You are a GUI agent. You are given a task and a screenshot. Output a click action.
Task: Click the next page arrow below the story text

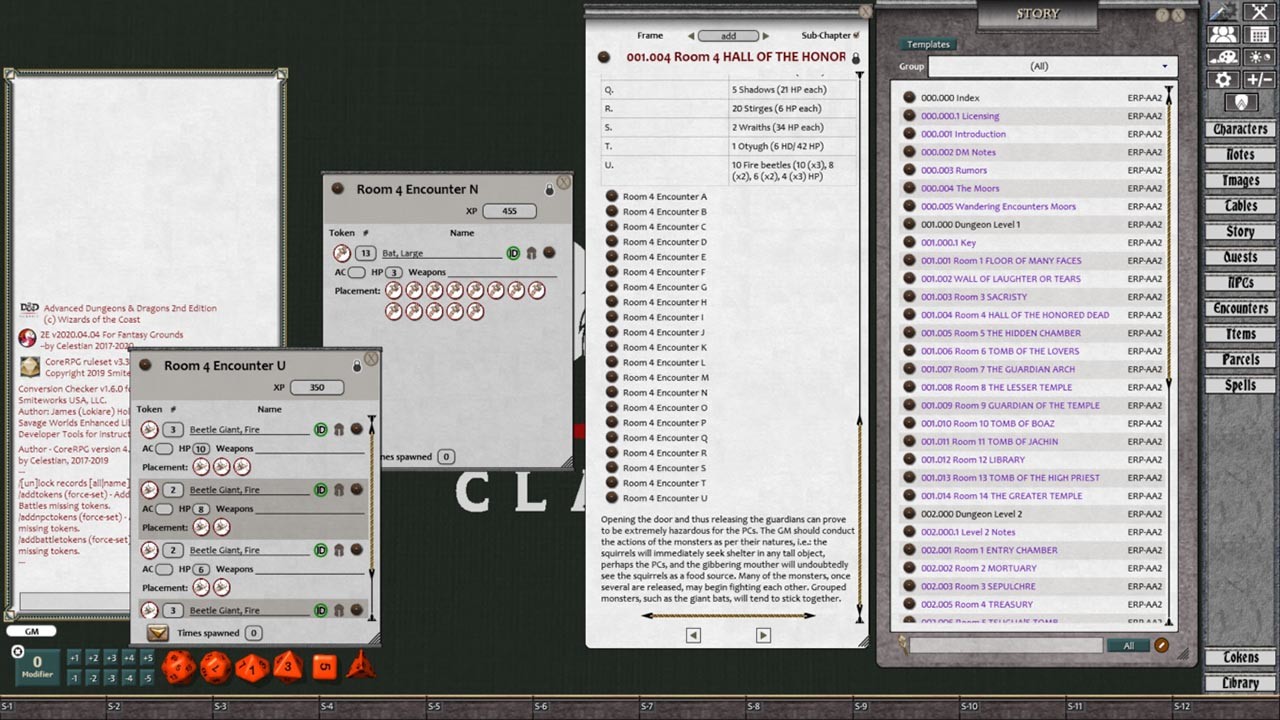[763, 634]
